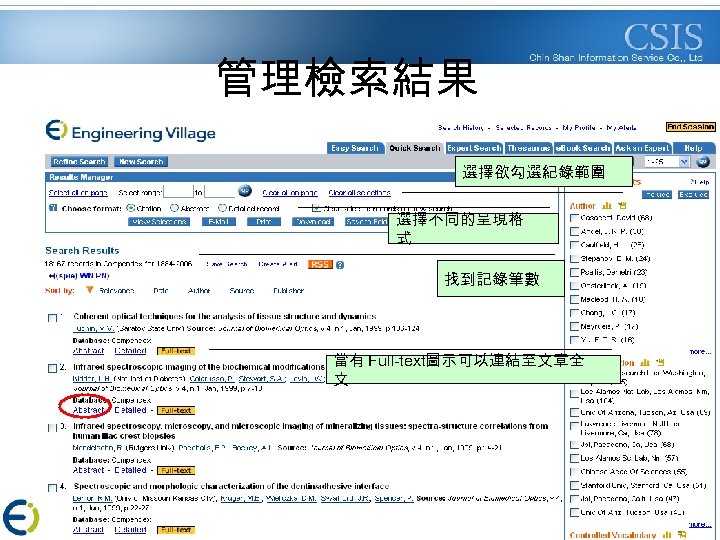The image size is (720, 540).
Task: Open the Search History link
Action: pos(461,128)
